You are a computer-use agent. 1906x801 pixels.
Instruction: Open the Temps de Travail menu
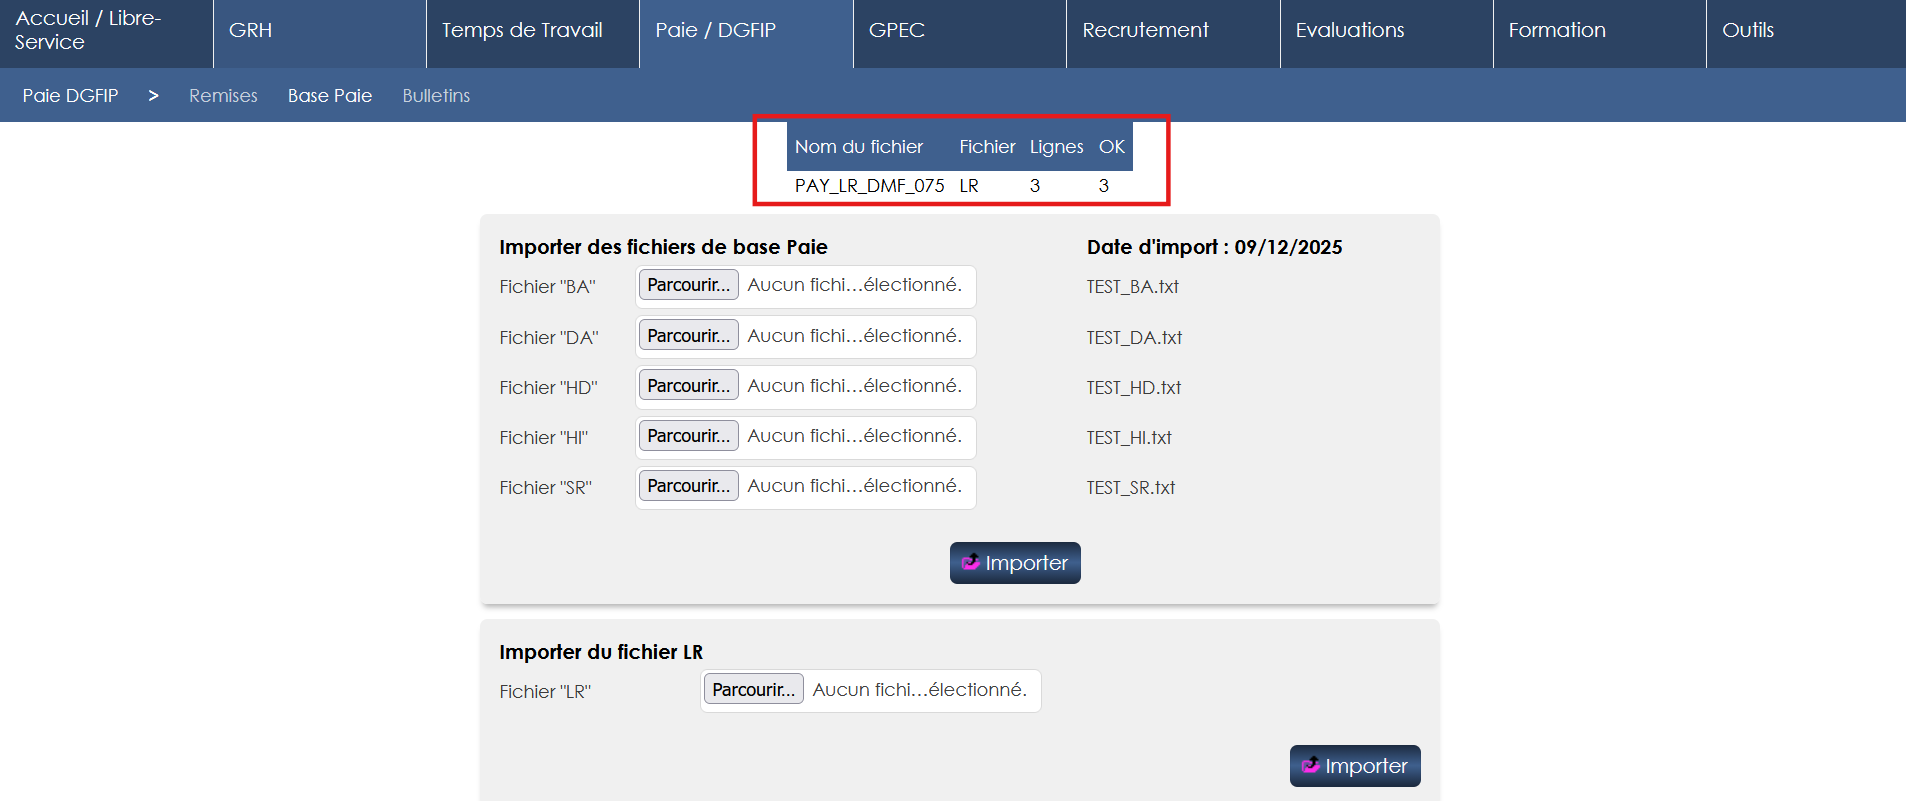522,30
